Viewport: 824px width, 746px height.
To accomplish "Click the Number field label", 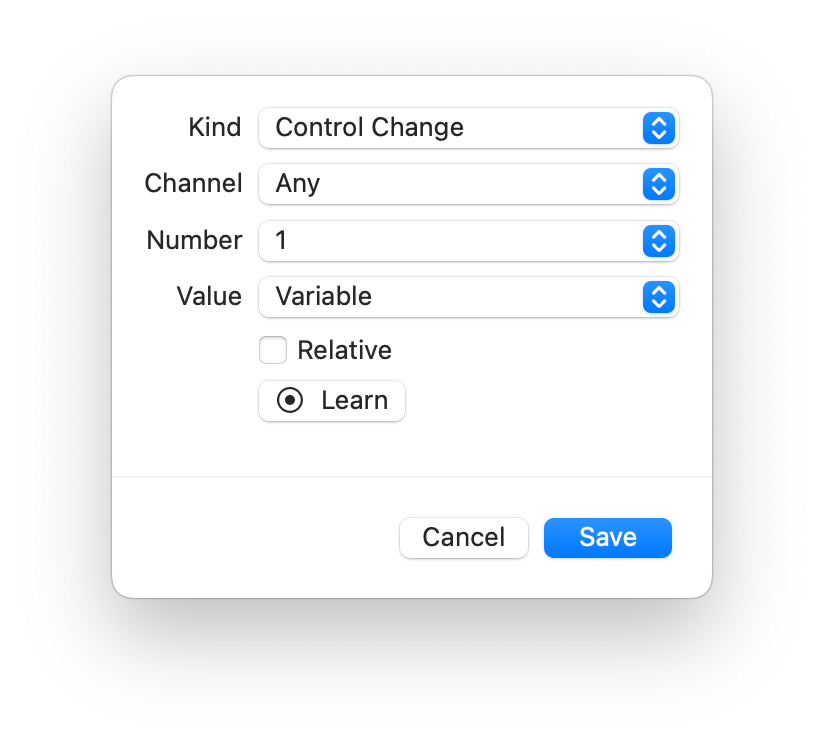I will click(x=194, y=241).
